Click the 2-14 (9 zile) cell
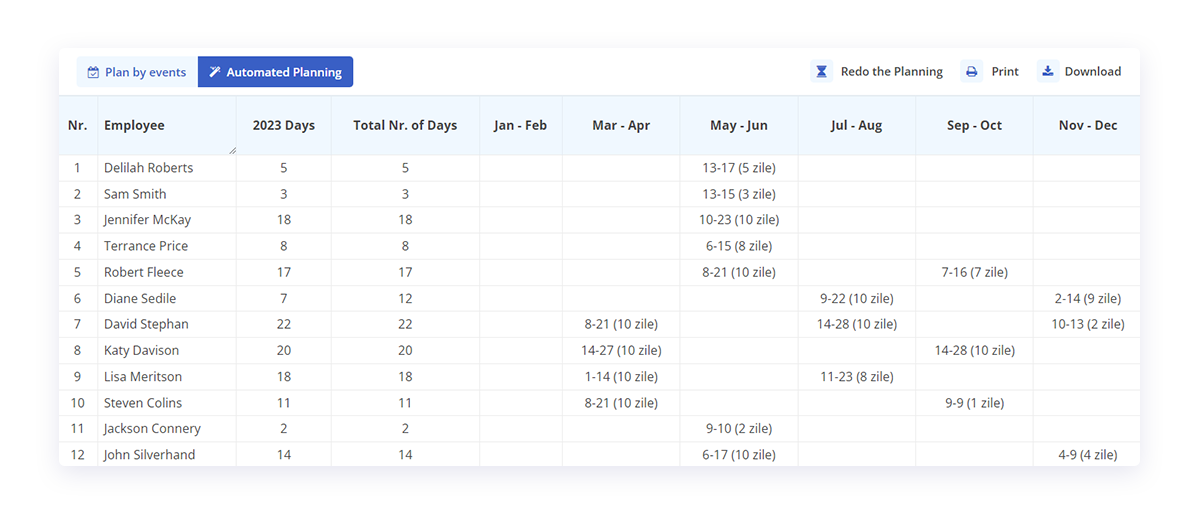This screenshot has height=516, width=1200. 1088,298
